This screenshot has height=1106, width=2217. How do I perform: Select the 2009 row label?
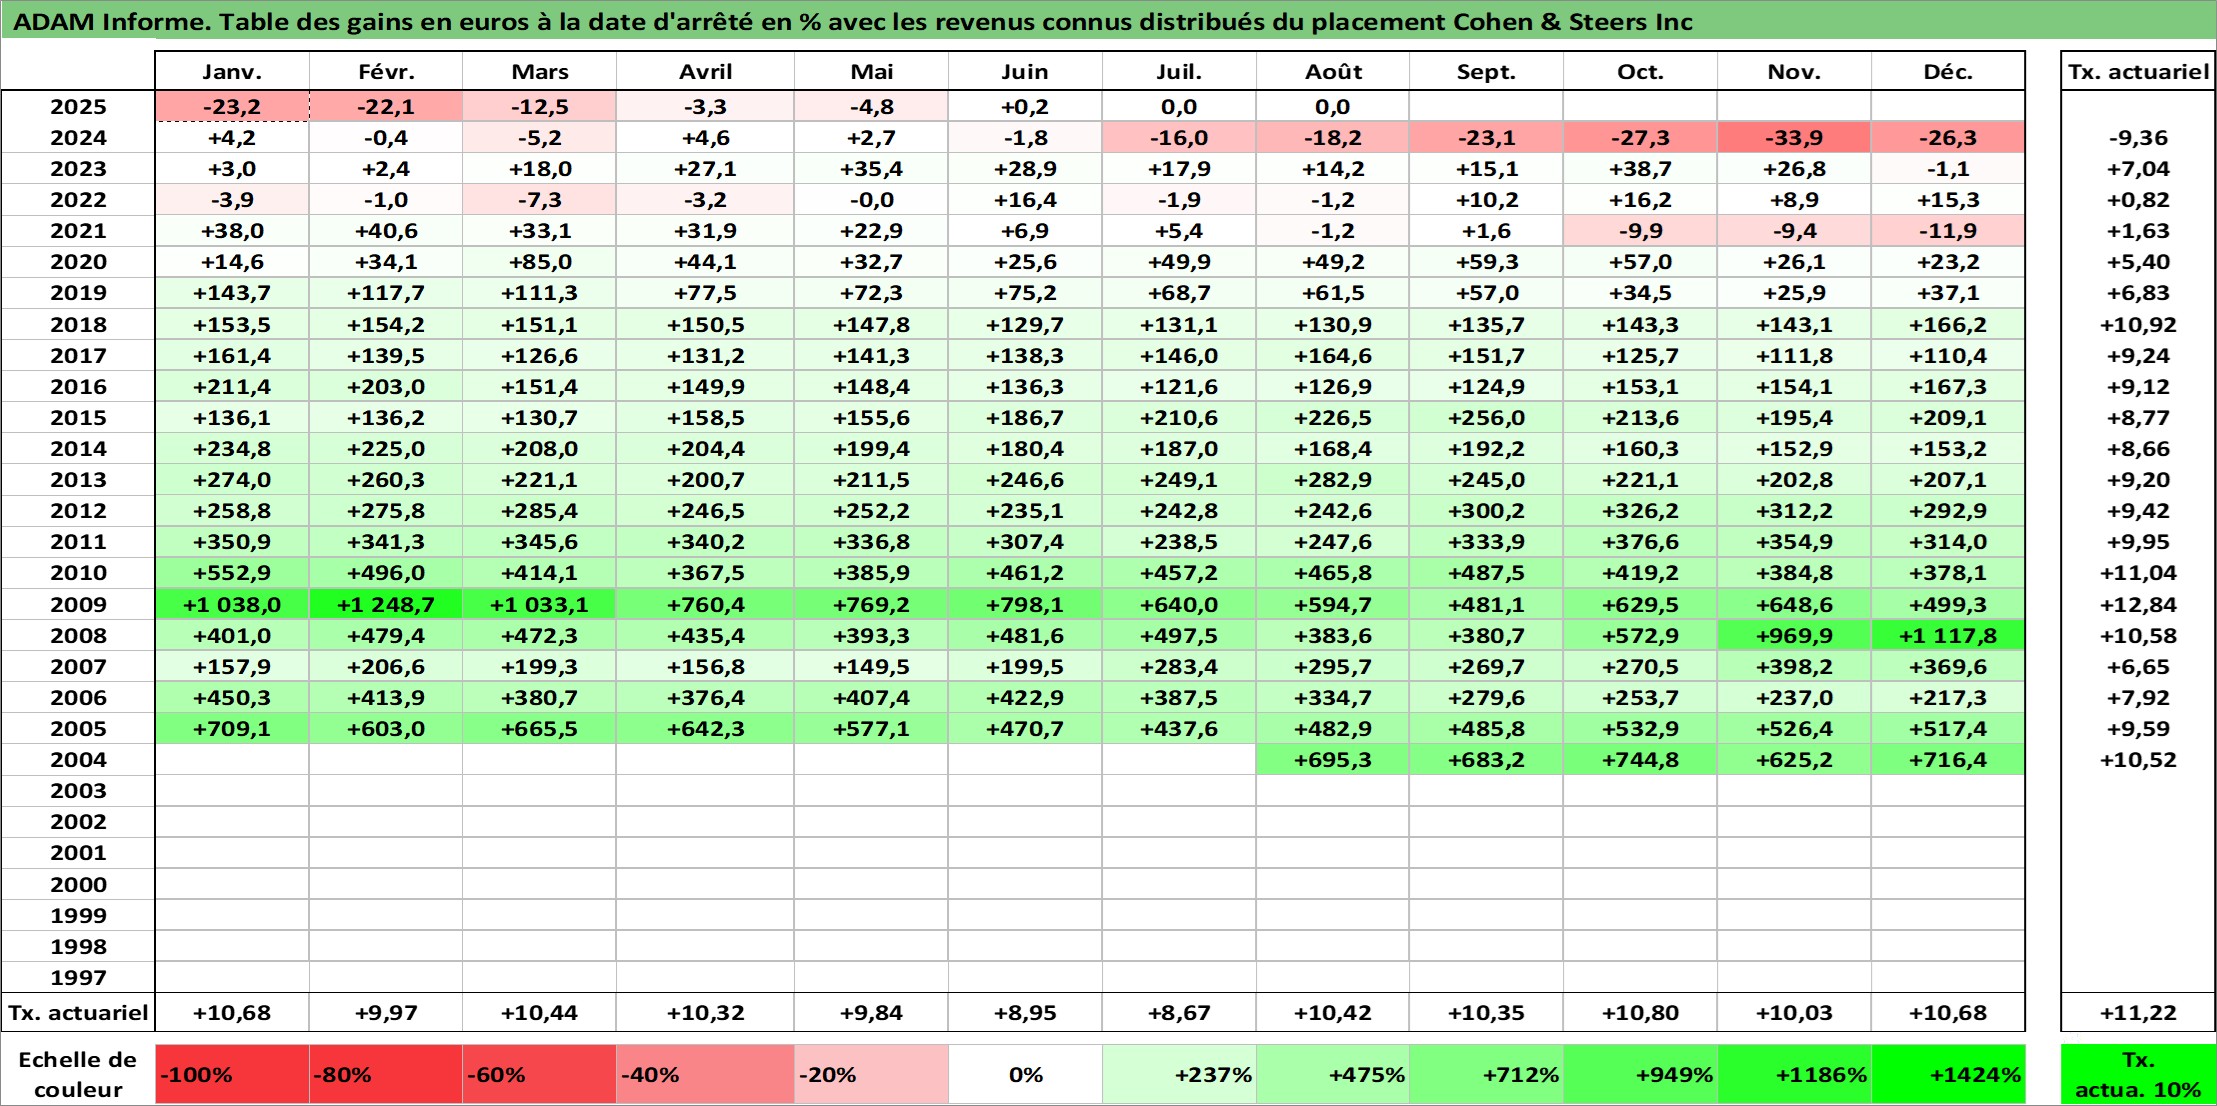point(78,605)
